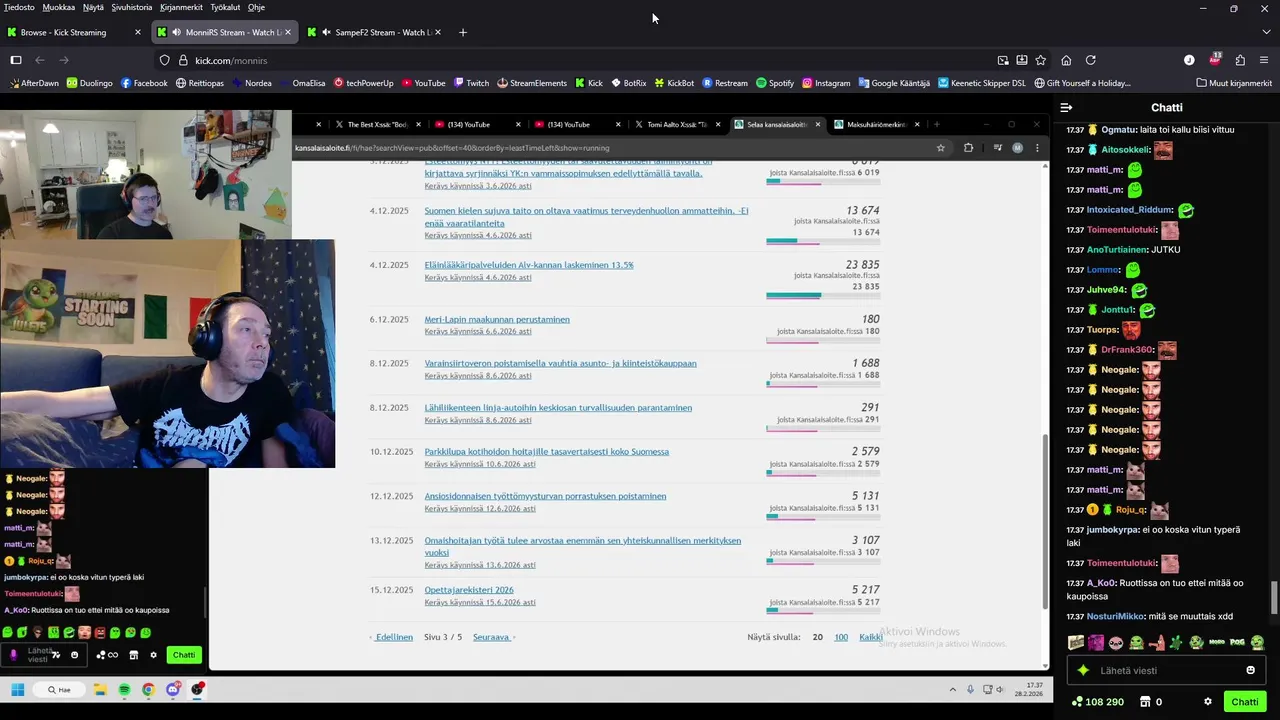The image size is (1280, 720).
Task: Open the emoji picker in the Kick chat input
Action: (1250, 670)
